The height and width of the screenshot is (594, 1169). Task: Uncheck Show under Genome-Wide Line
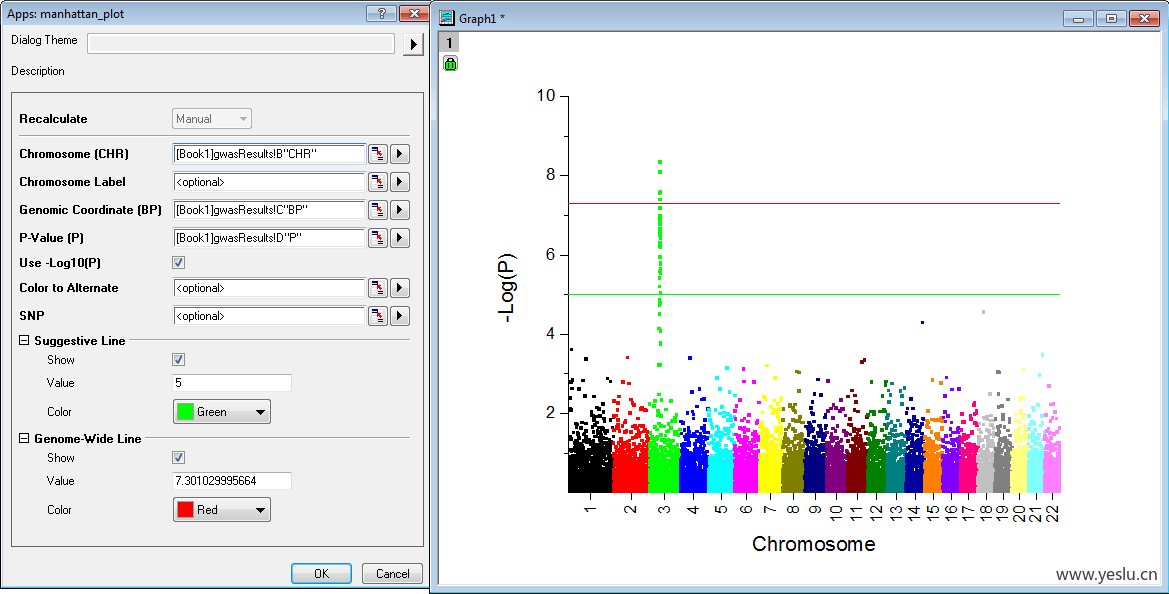pos(179,458)
